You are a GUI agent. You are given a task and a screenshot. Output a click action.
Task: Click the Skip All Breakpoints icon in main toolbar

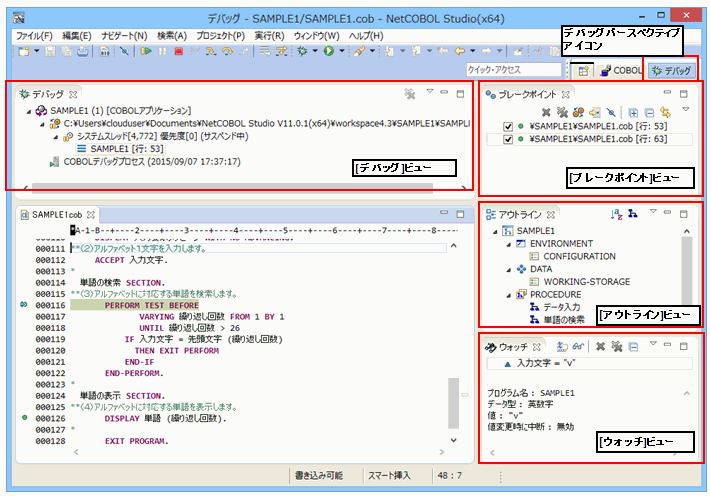124,52
